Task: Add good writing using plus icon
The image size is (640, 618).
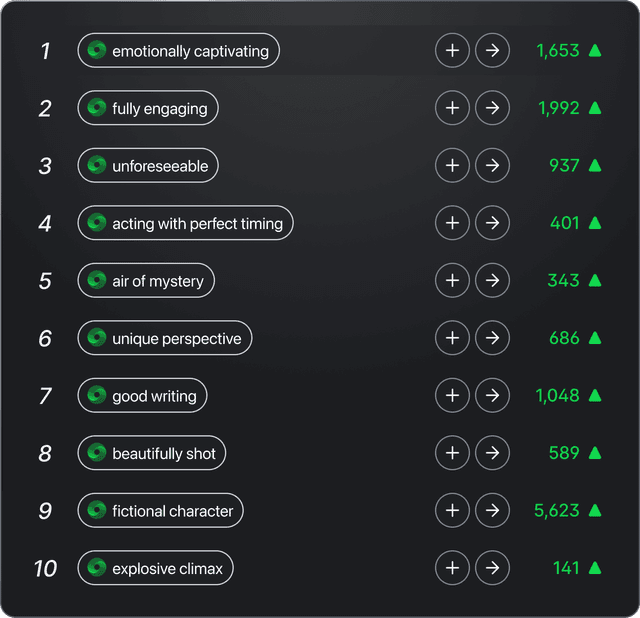Action: 452,395
